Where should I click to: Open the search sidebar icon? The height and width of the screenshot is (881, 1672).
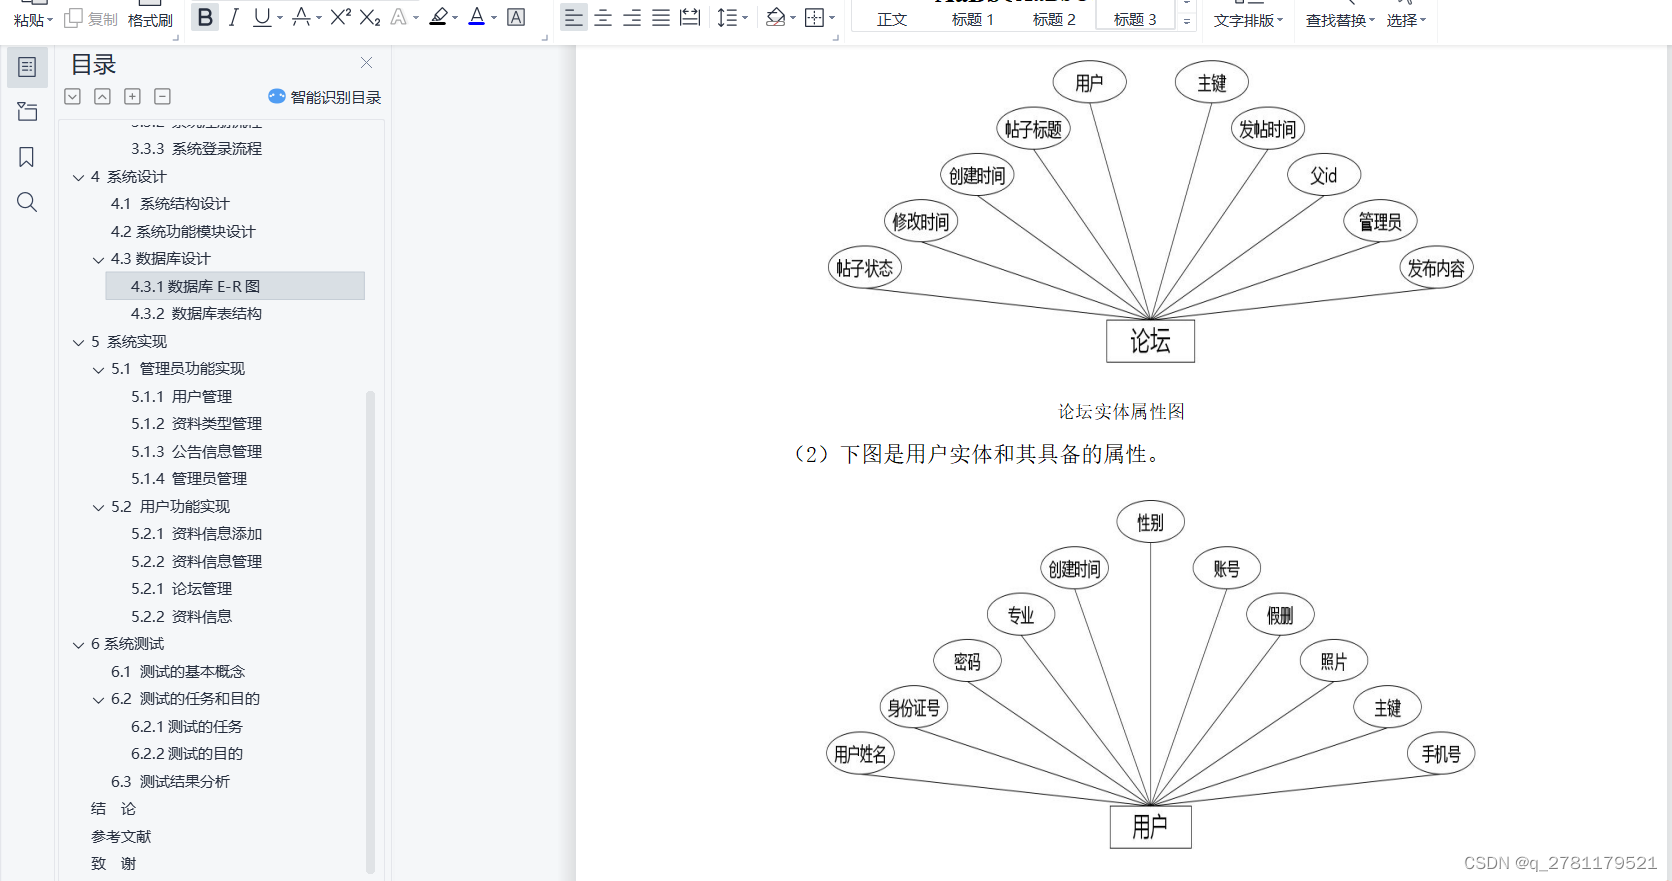[x=27, y=202]
